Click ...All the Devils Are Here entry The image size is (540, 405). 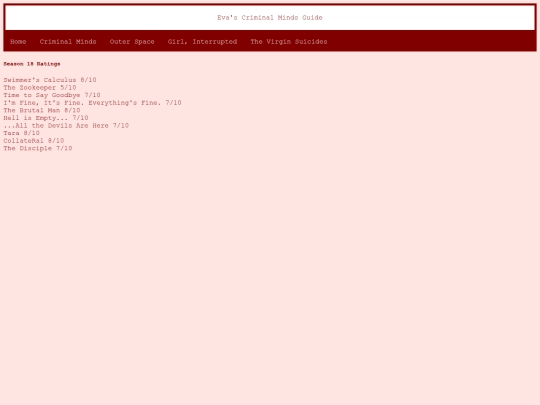(66, 125)
